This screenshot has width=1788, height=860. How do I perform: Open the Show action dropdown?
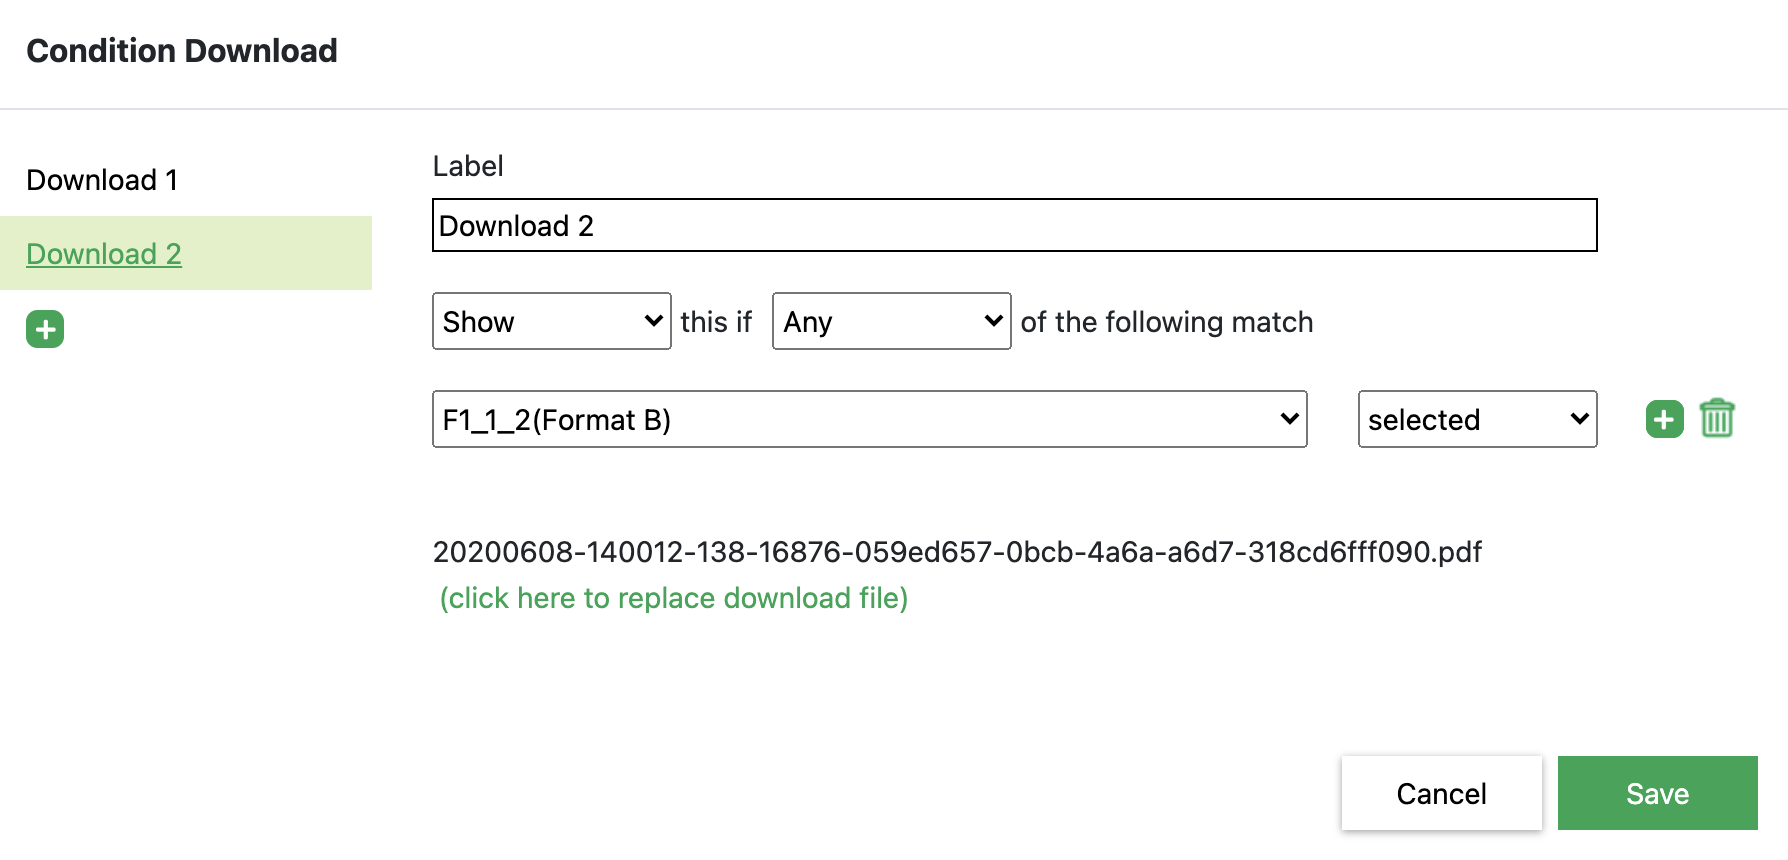(x=551, y=321)
